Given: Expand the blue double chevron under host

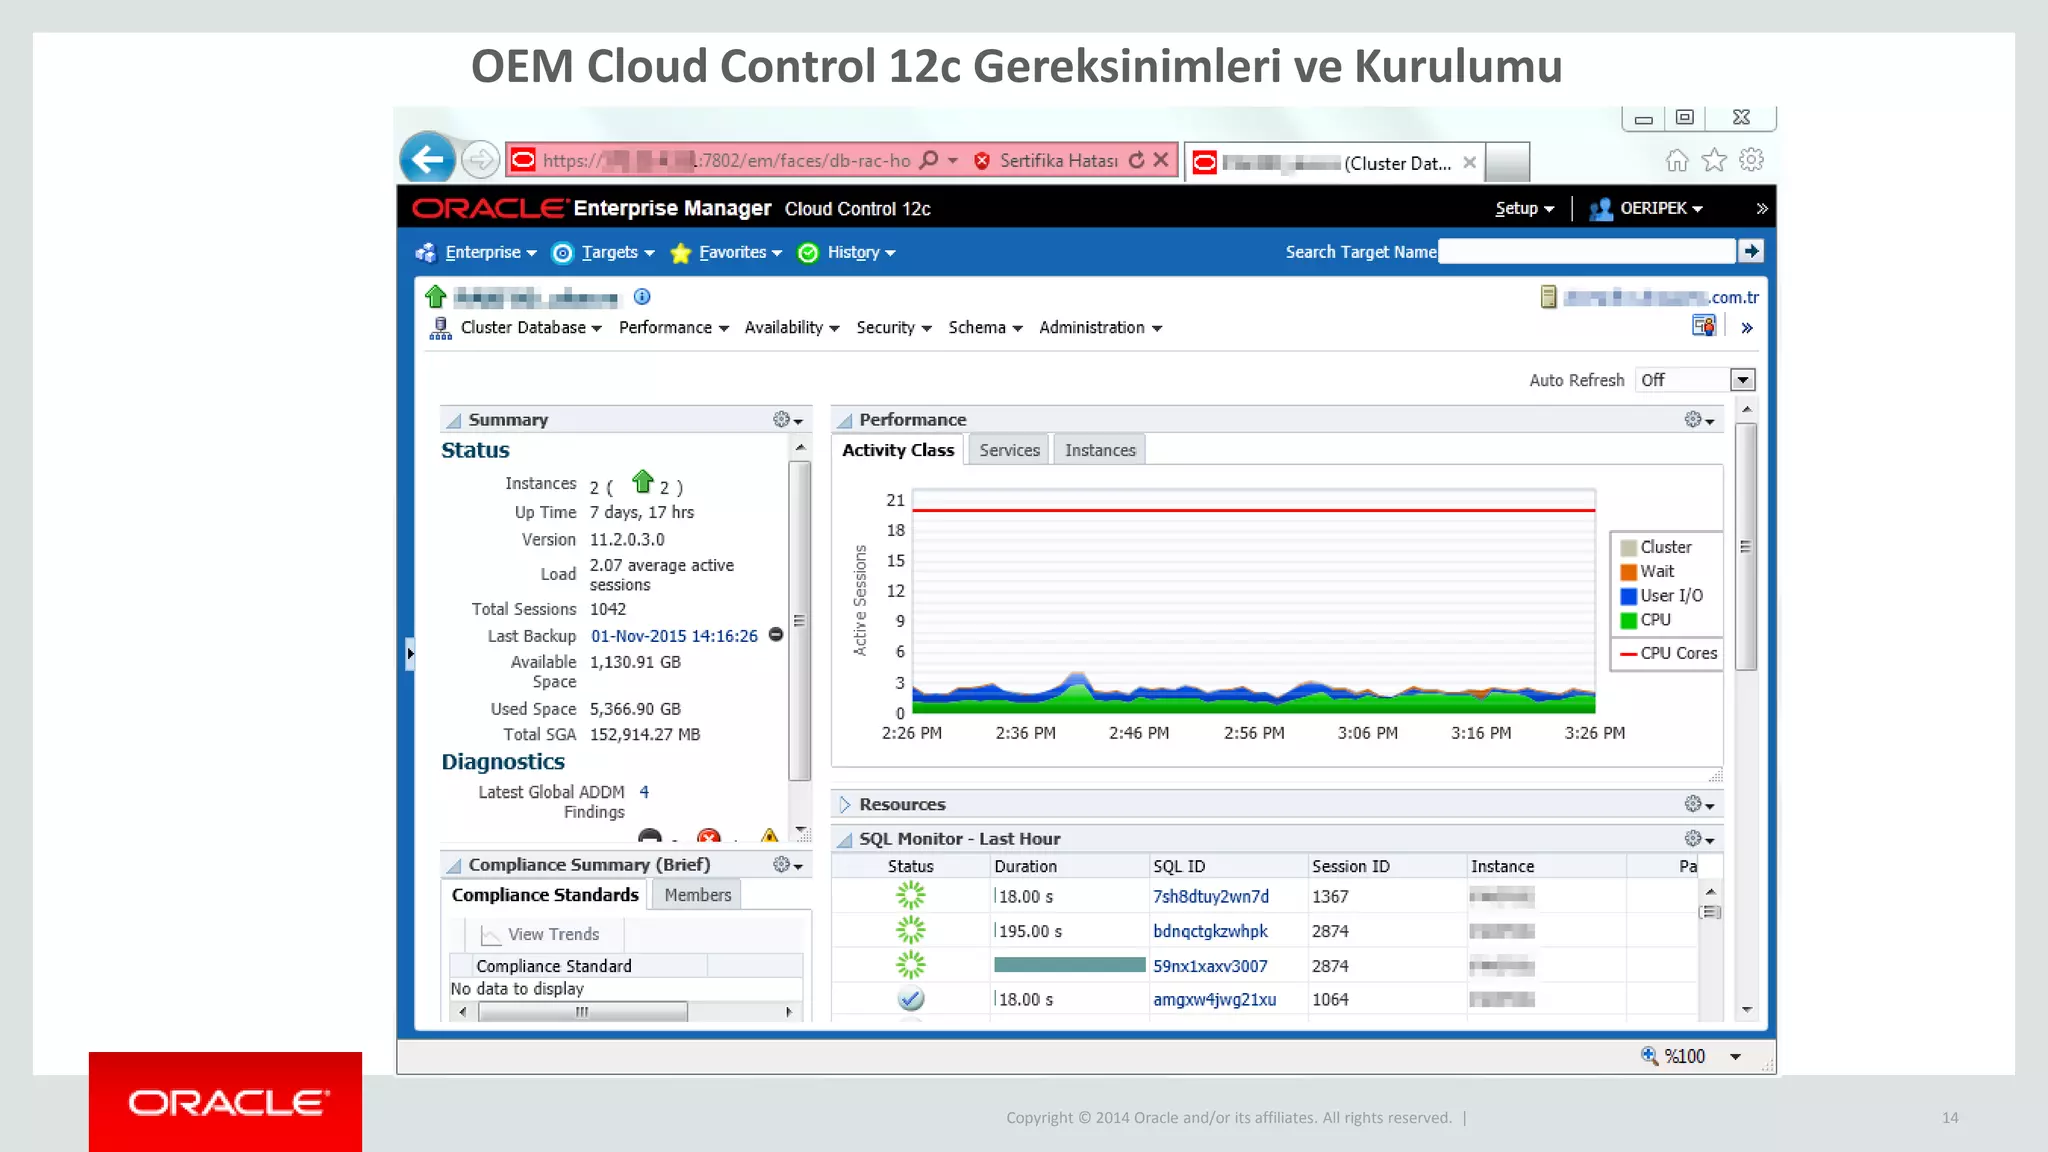Looking at the screenshot, I should [1746, 328].
